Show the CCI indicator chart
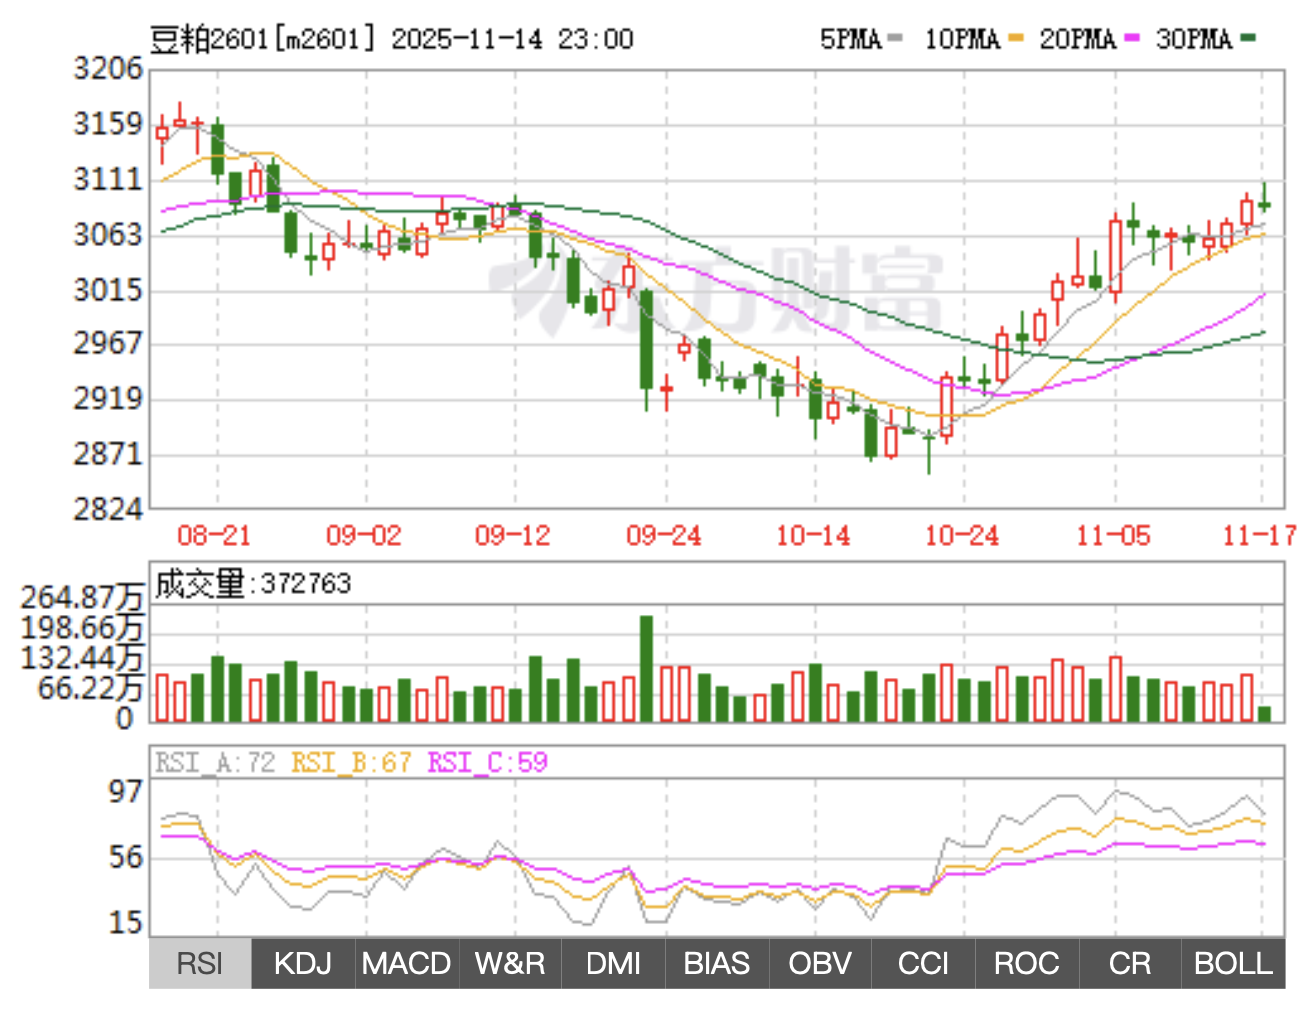This screenshot has width=1314, height=1012. [x=923, y=964]
